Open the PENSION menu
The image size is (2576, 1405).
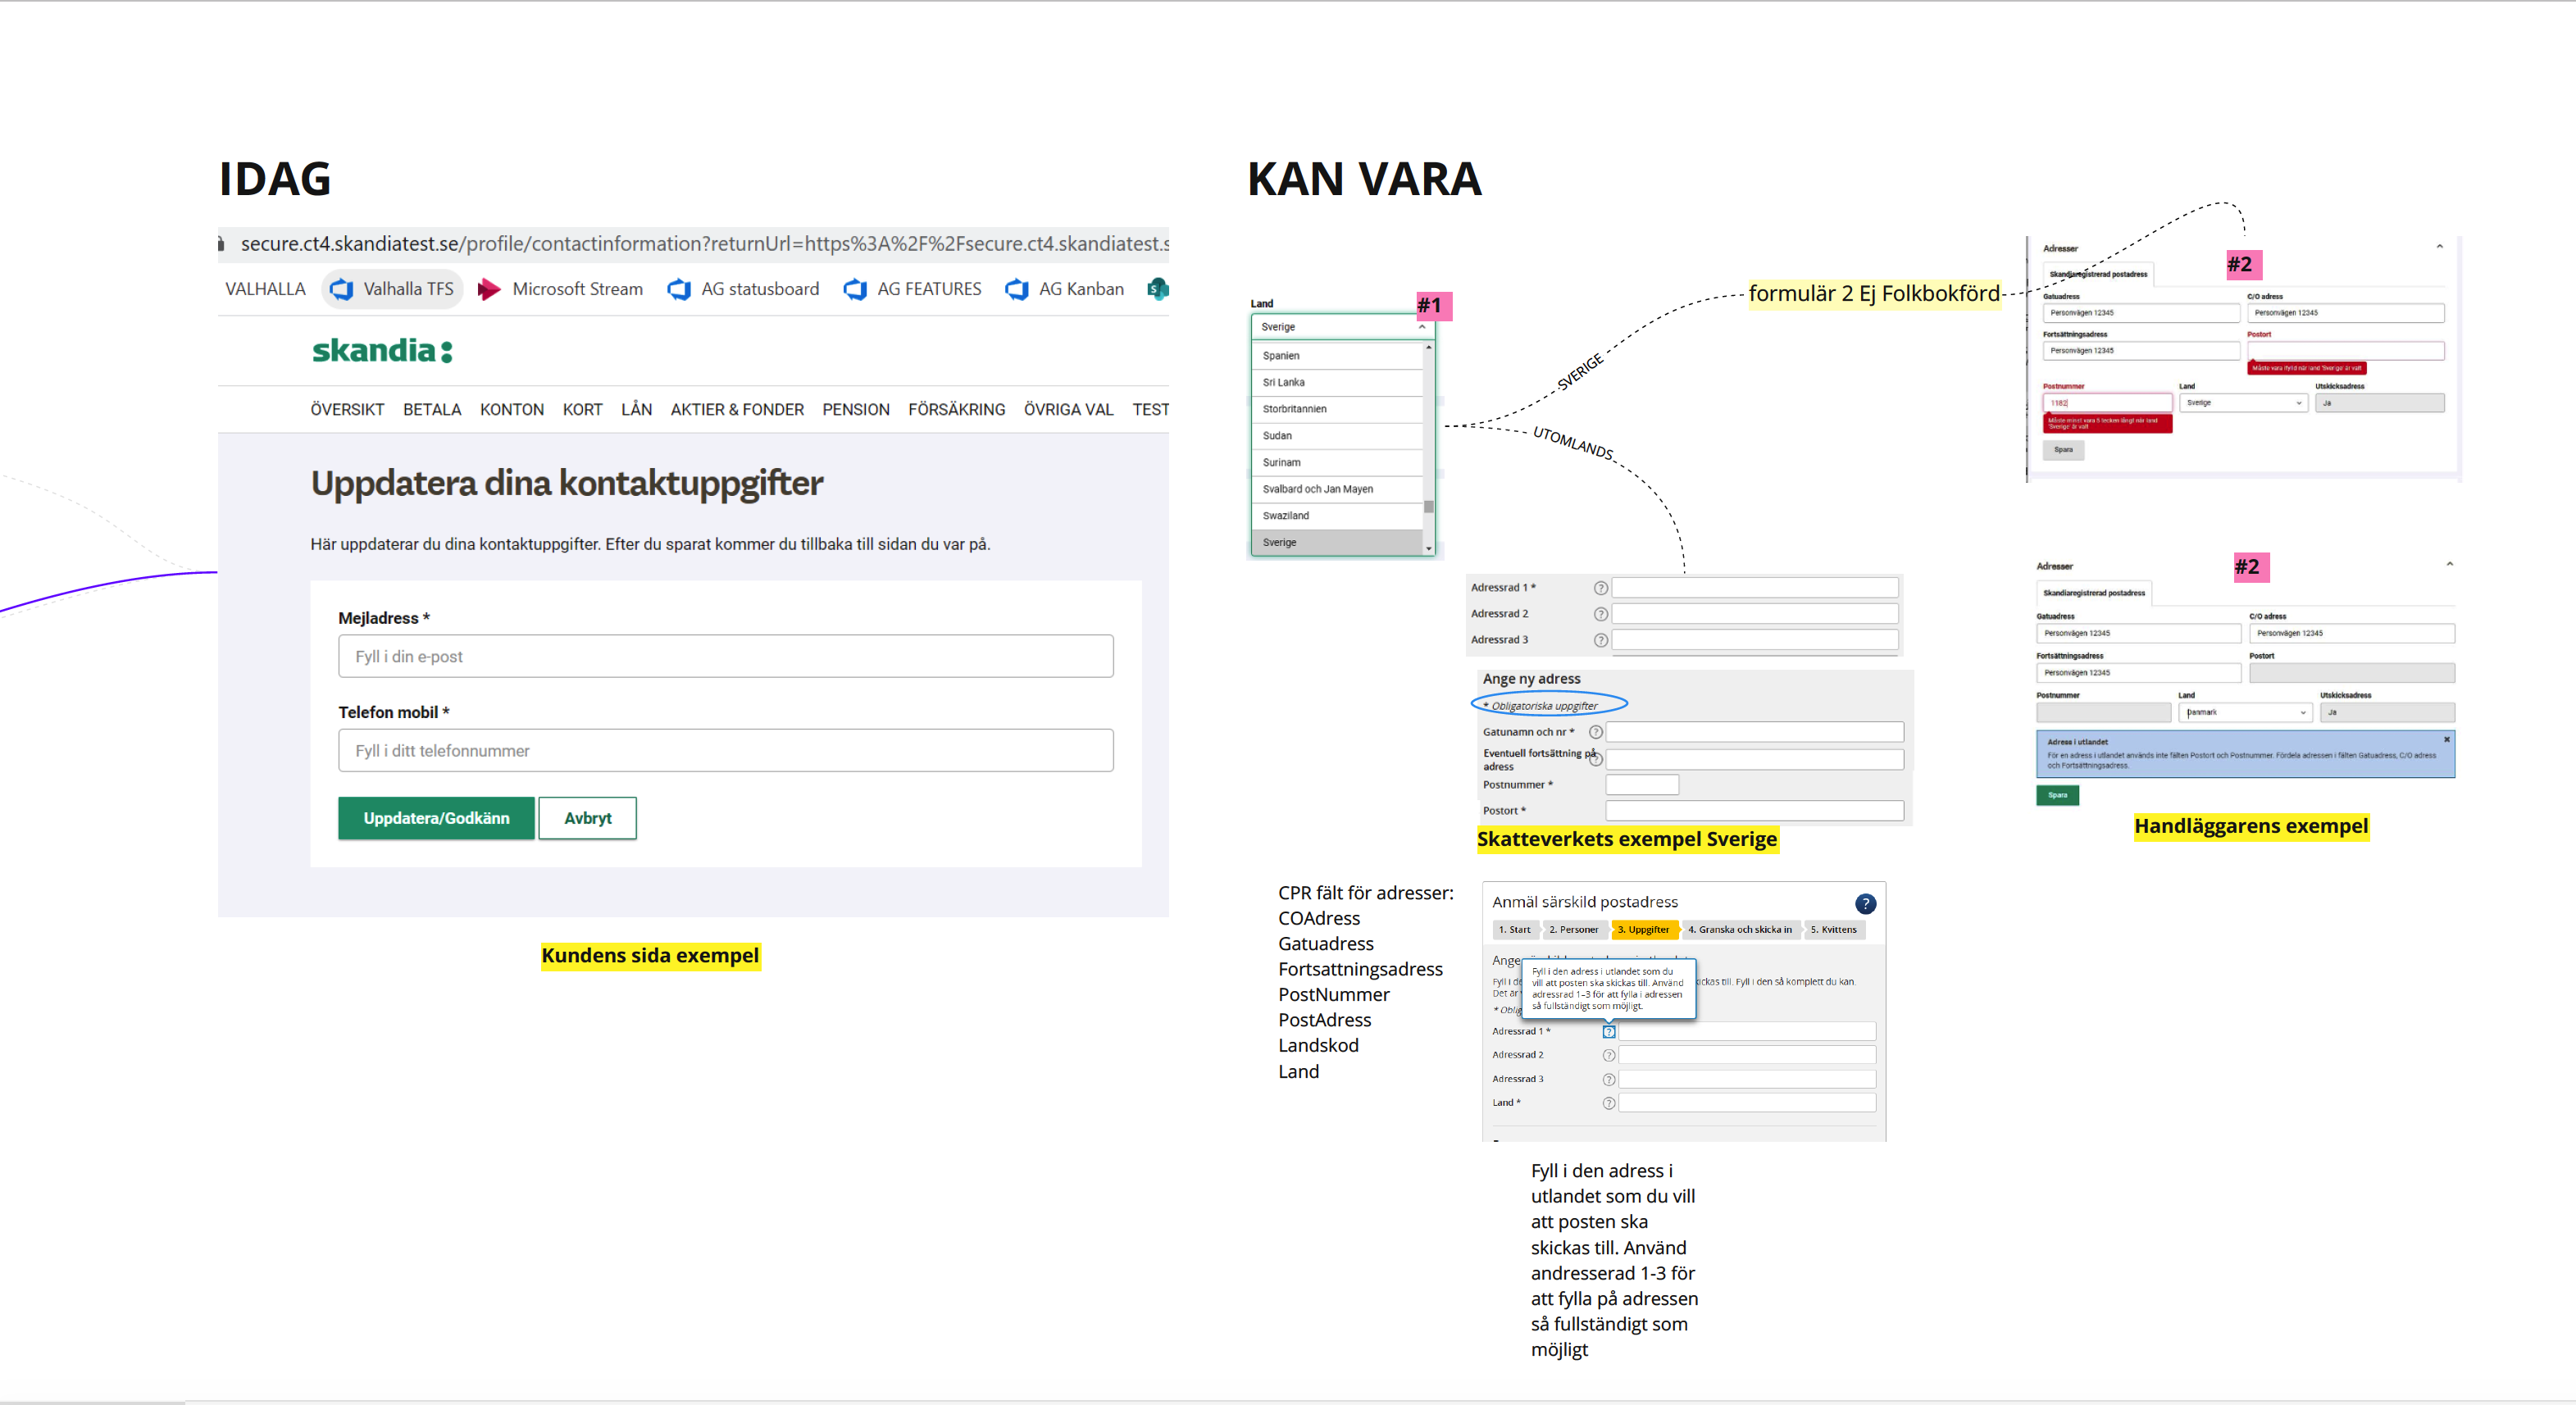pos(856,409)
